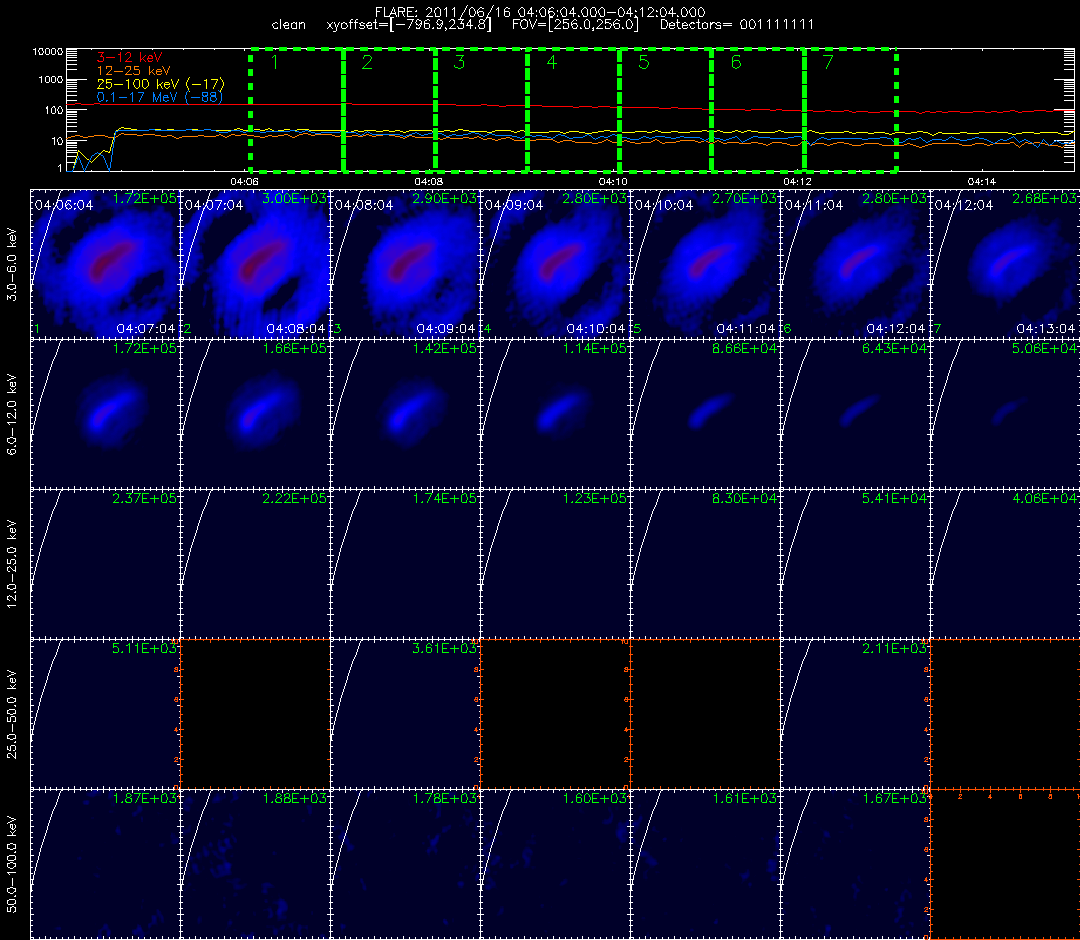This screenshot has height=940, width=1080.
Task: Open the 3.0-6.0 keV image labeled 3.00E+03
Action: pos(256,264)
